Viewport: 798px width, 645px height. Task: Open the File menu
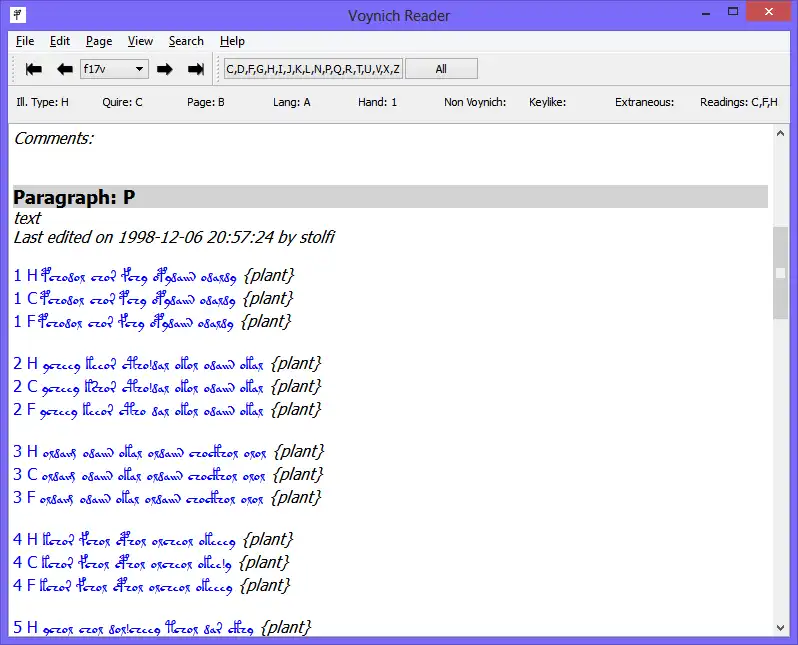pyautogui.click(x=25, y=41)
